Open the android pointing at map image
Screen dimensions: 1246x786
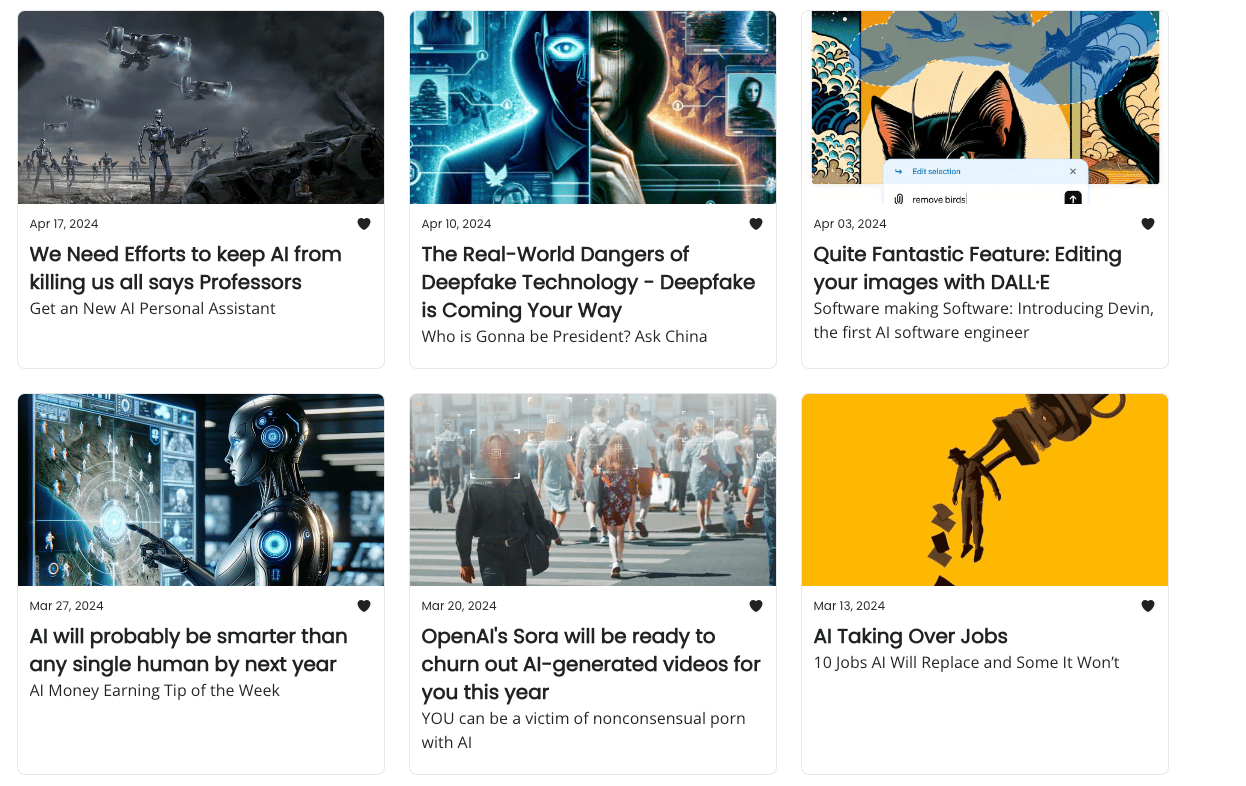point(201,490)
